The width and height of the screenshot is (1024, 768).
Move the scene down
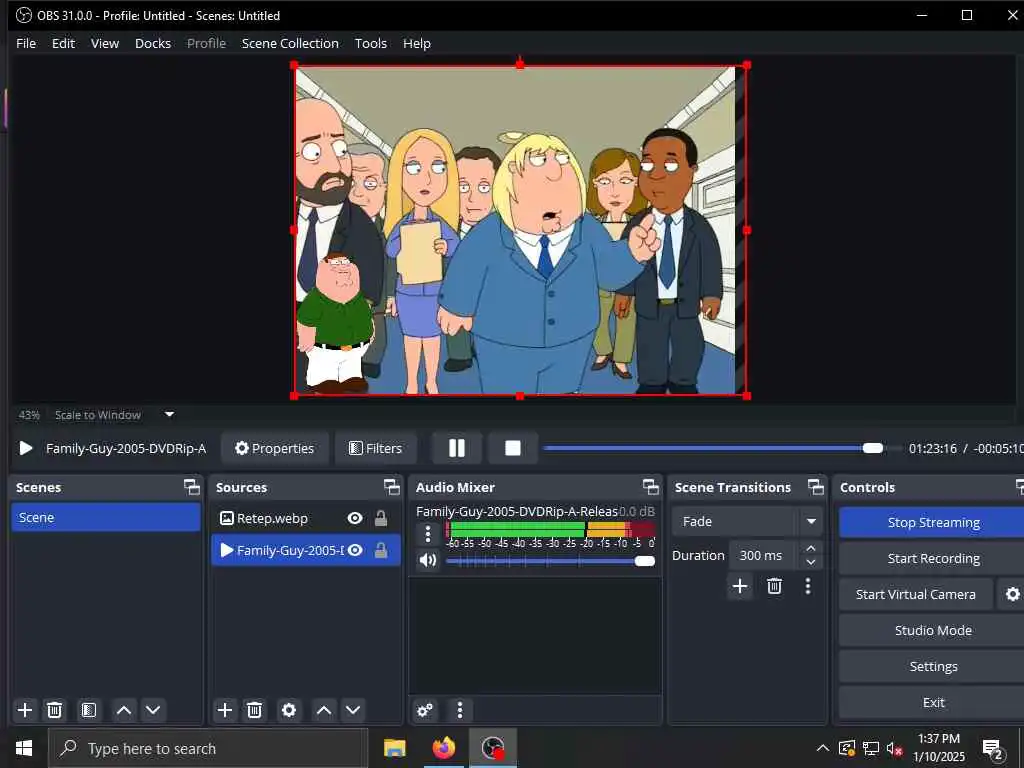click(153, 710)
